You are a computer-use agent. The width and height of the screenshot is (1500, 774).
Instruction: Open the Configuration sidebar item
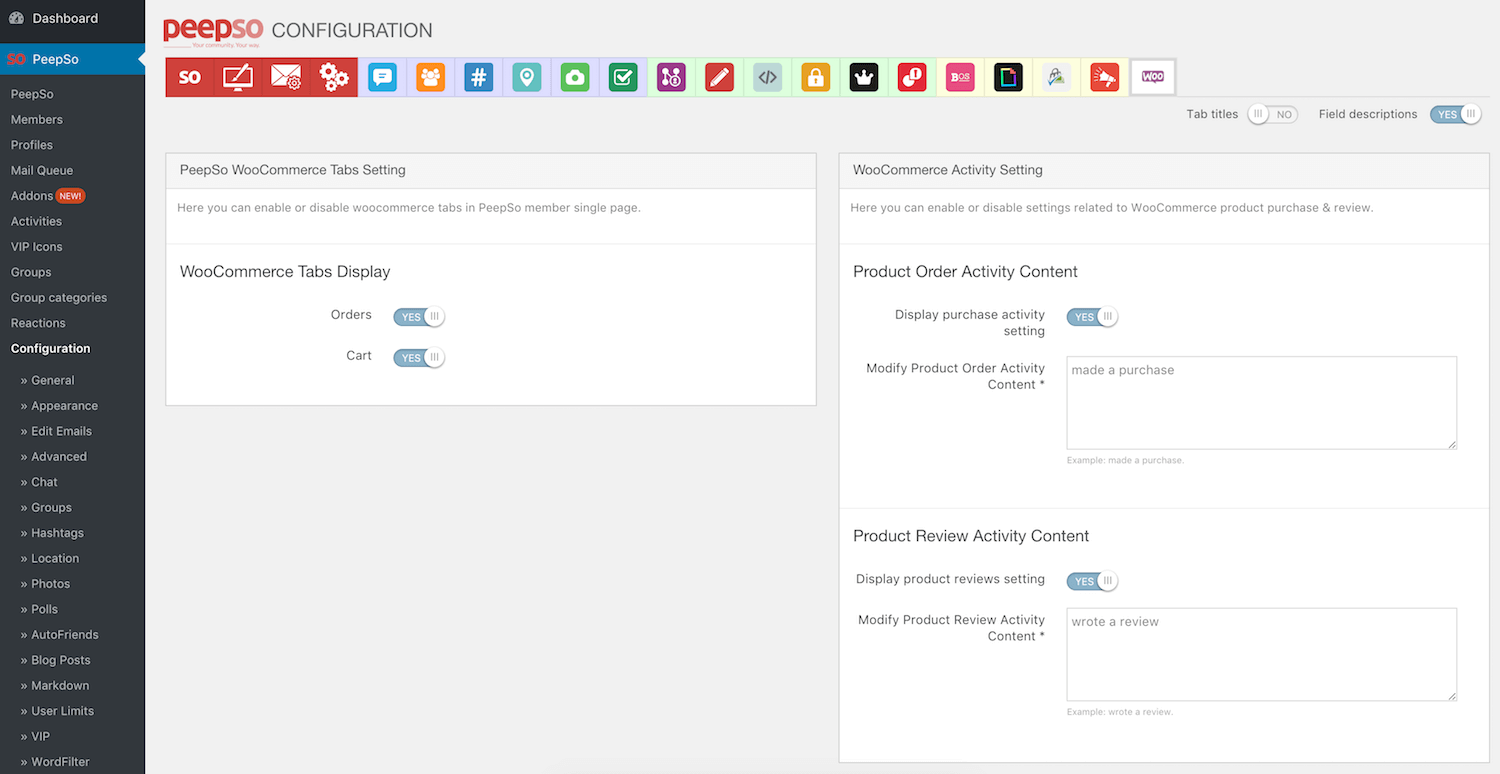pyautogui.click(x=51, y=349)
